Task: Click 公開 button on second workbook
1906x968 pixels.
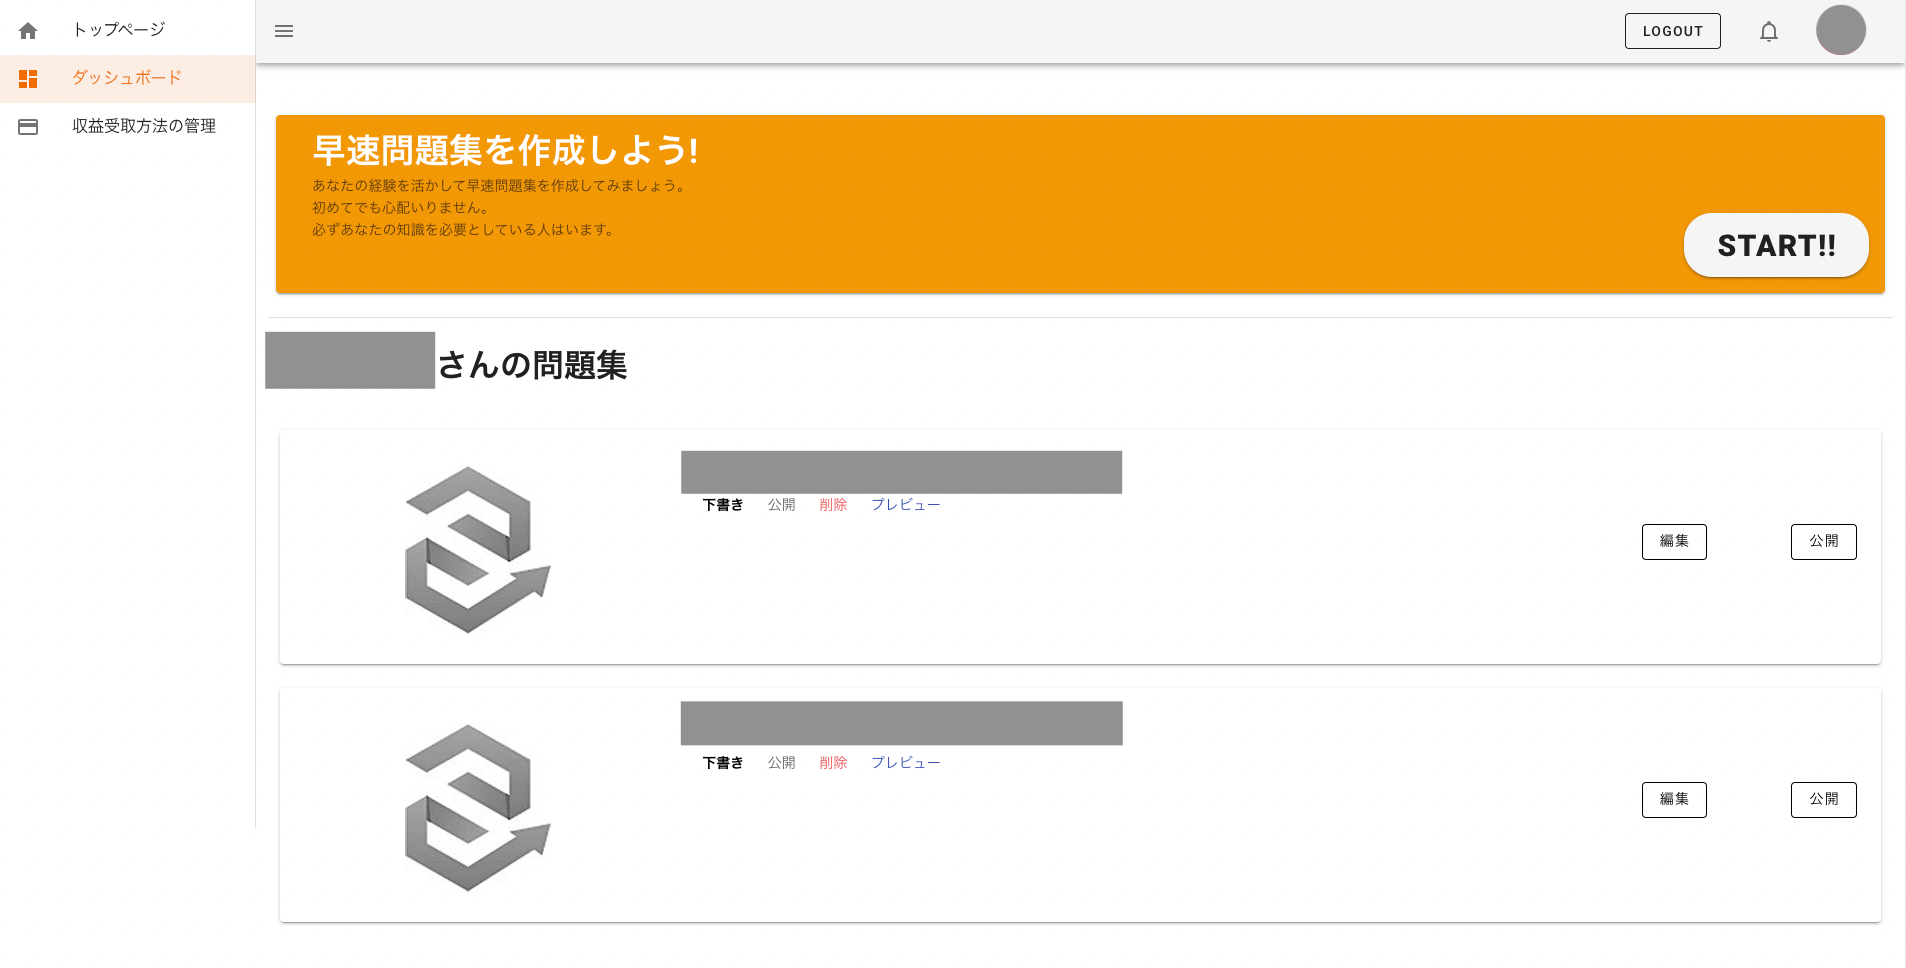Action: (1823, 799)
